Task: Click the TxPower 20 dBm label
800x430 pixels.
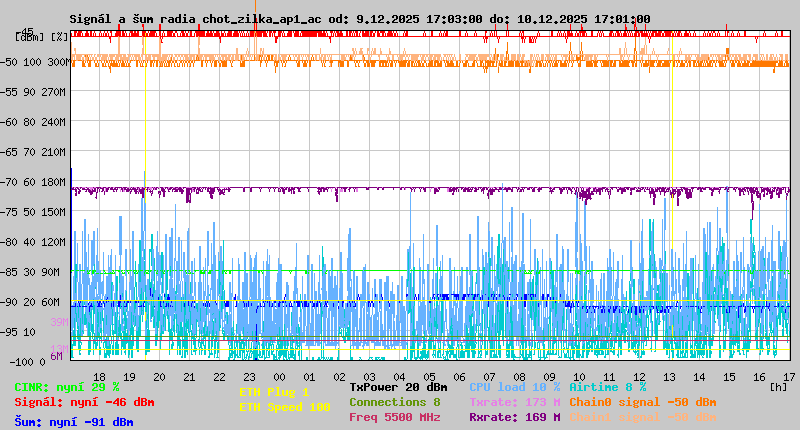Action: pyautogui.click(x=398, y=386)
